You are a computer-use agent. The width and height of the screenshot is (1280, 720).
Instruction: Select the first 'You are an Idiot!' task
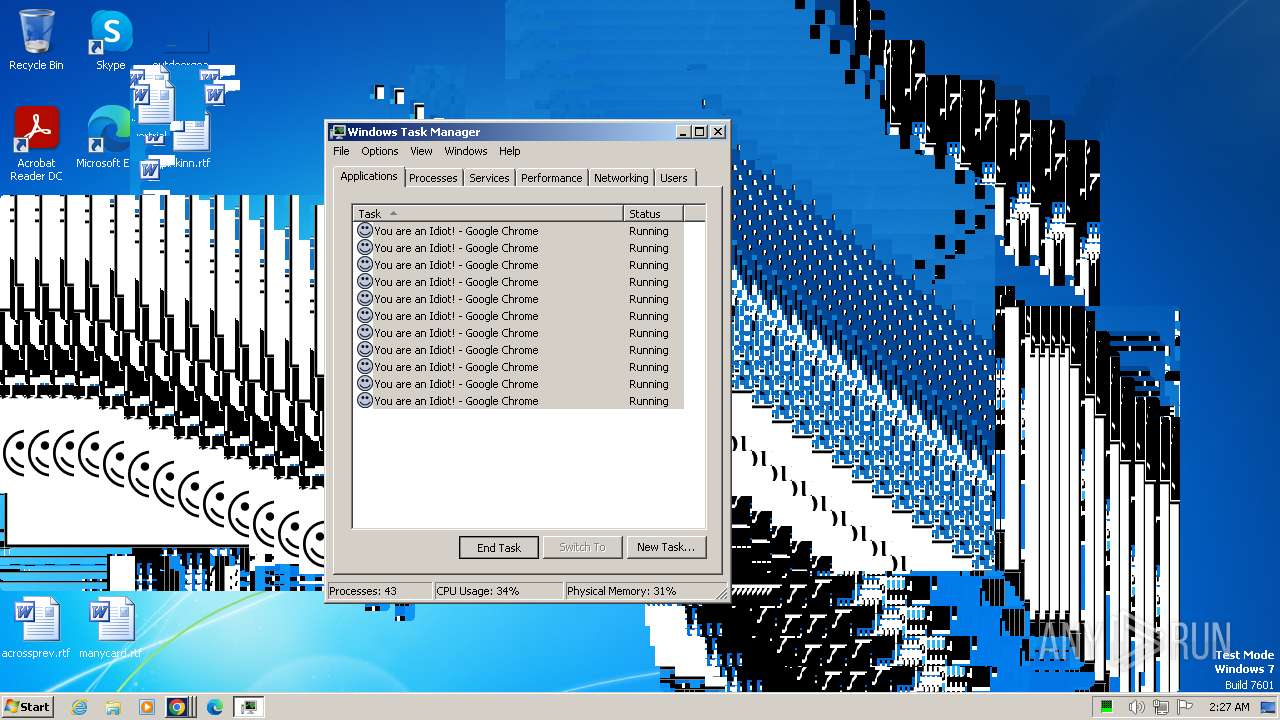click(x=519, y=231)
